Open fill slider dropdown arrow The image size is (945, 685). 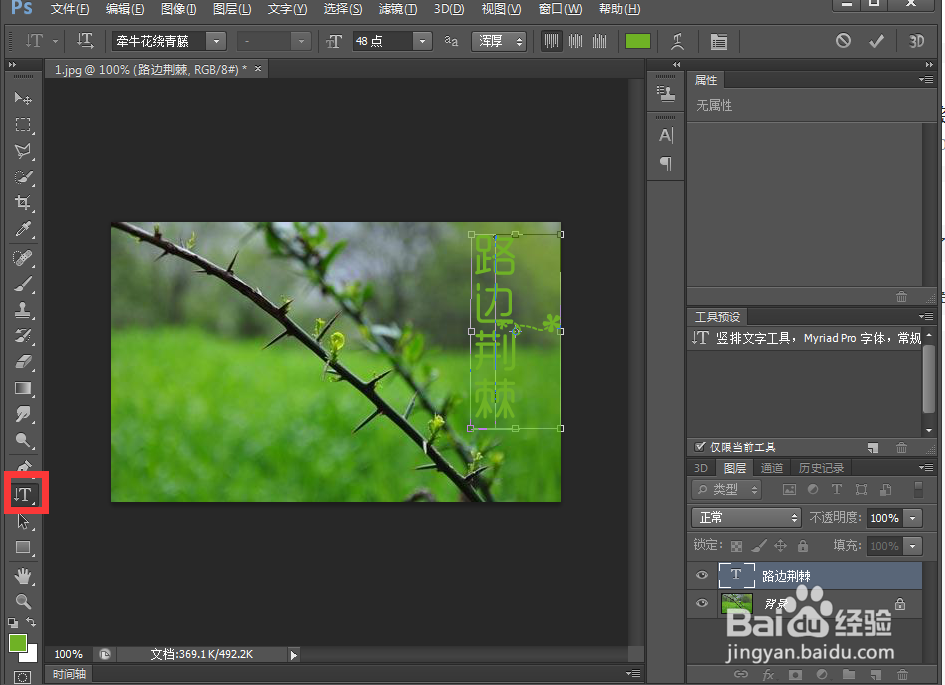click(913, 546)
